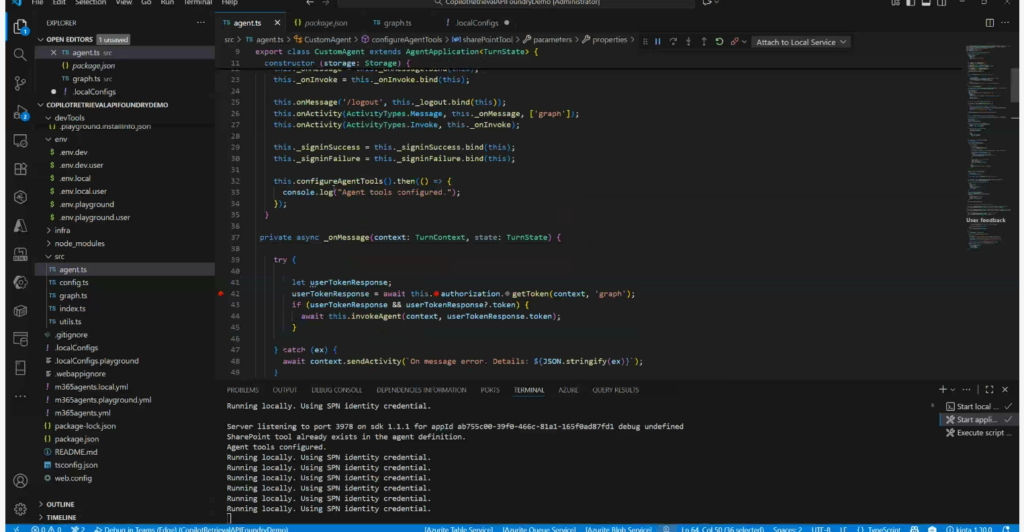Image resolution: width=1024 pixels, height=532 pixels.
Task: Select the Execute script terminal entry
Action: click(982, 433)
